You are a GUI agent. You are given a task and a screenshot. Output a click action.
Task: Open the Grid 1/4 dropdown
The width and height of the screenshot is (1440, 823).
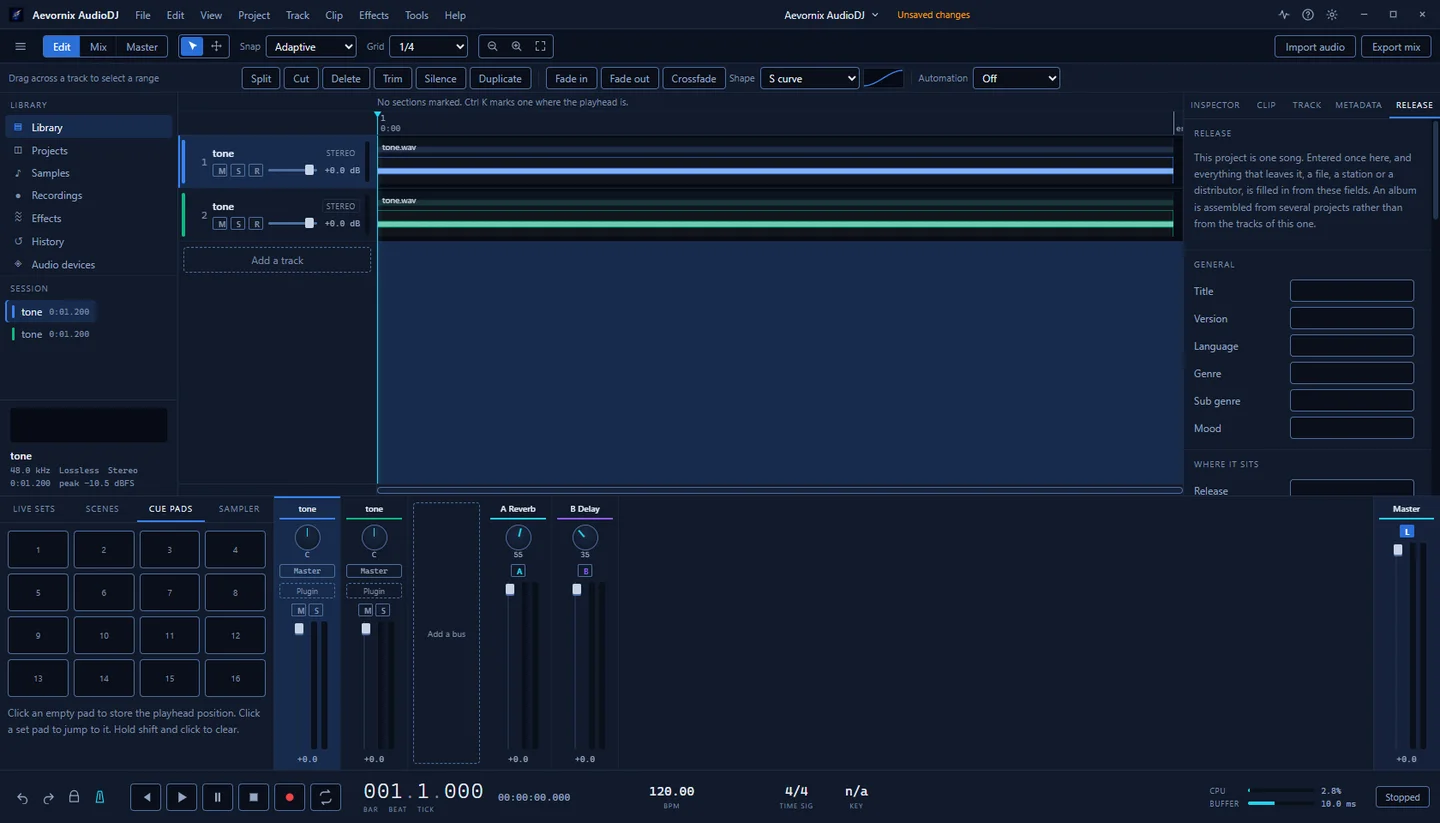click(x=428, y=47)
